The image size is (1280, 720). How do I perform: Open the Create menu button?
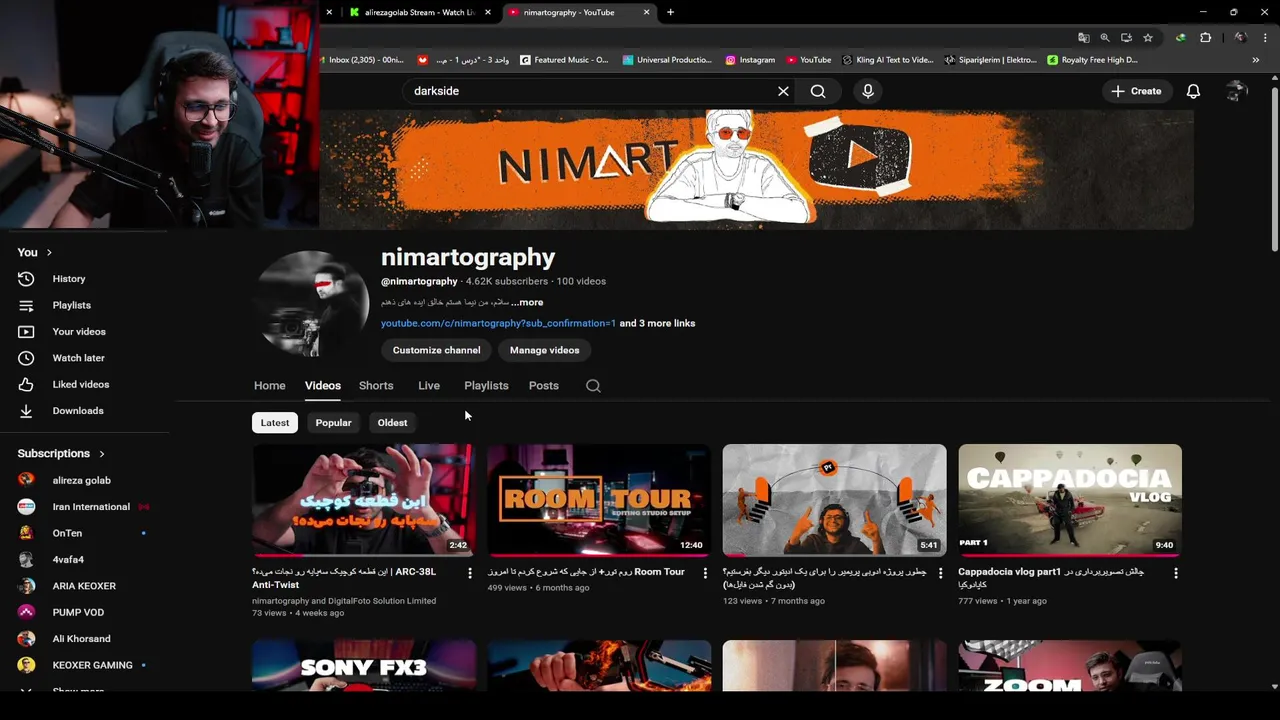click(x=1136, y=91)
